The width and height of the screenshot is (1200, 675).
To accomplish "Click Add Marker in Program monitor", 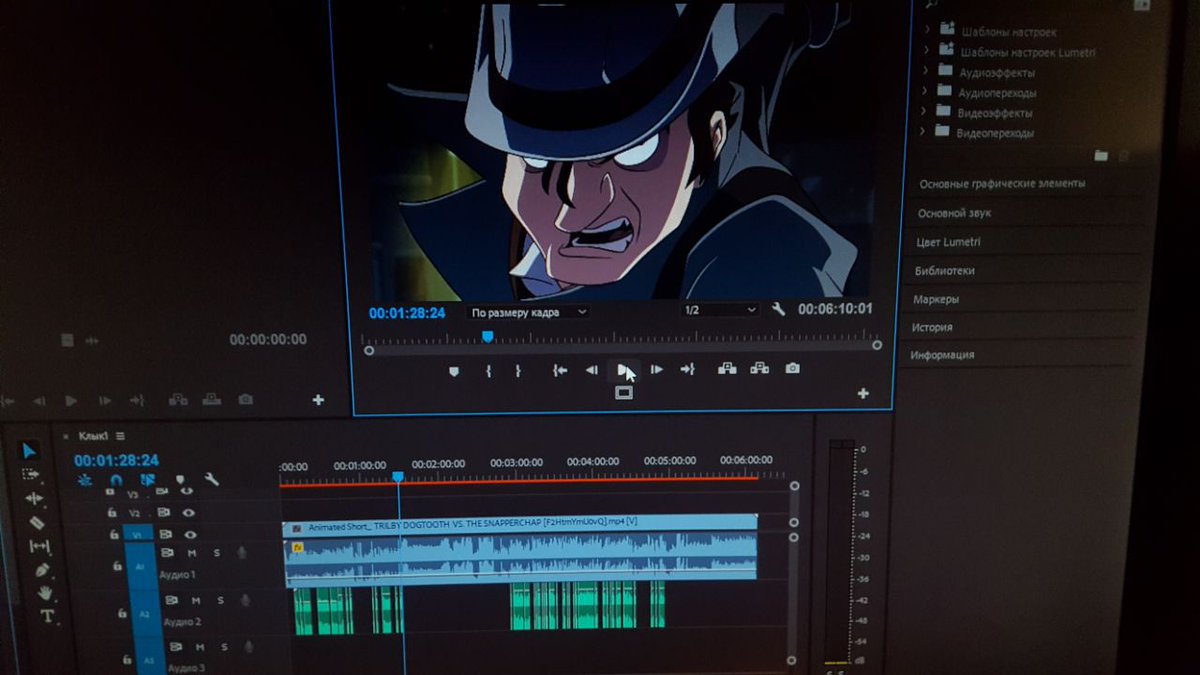I will coord(453,370).
